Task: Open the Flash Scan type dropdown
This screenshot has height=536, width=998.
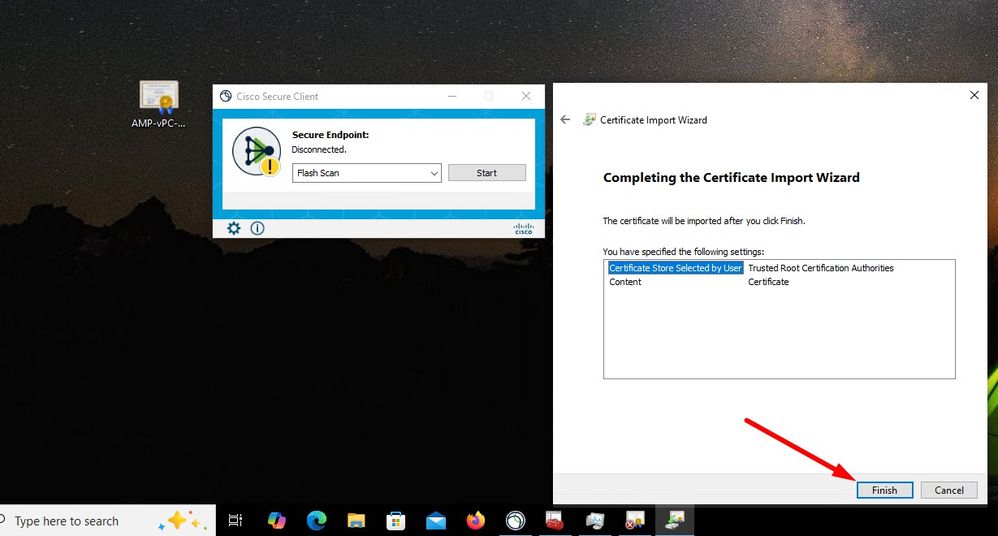Action: point(367,173)
